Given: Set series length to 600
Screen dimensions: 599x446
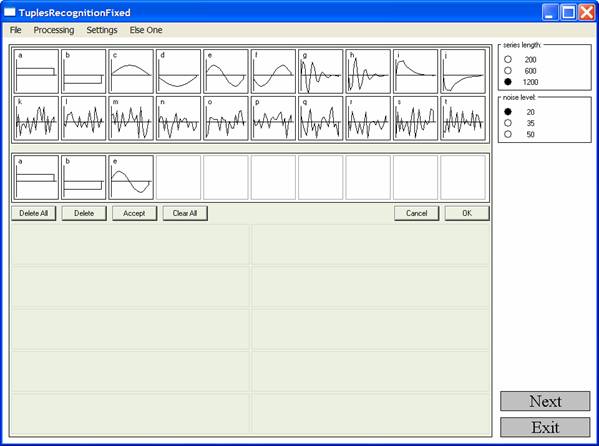Looking at the screenshot, I should 508,71.
